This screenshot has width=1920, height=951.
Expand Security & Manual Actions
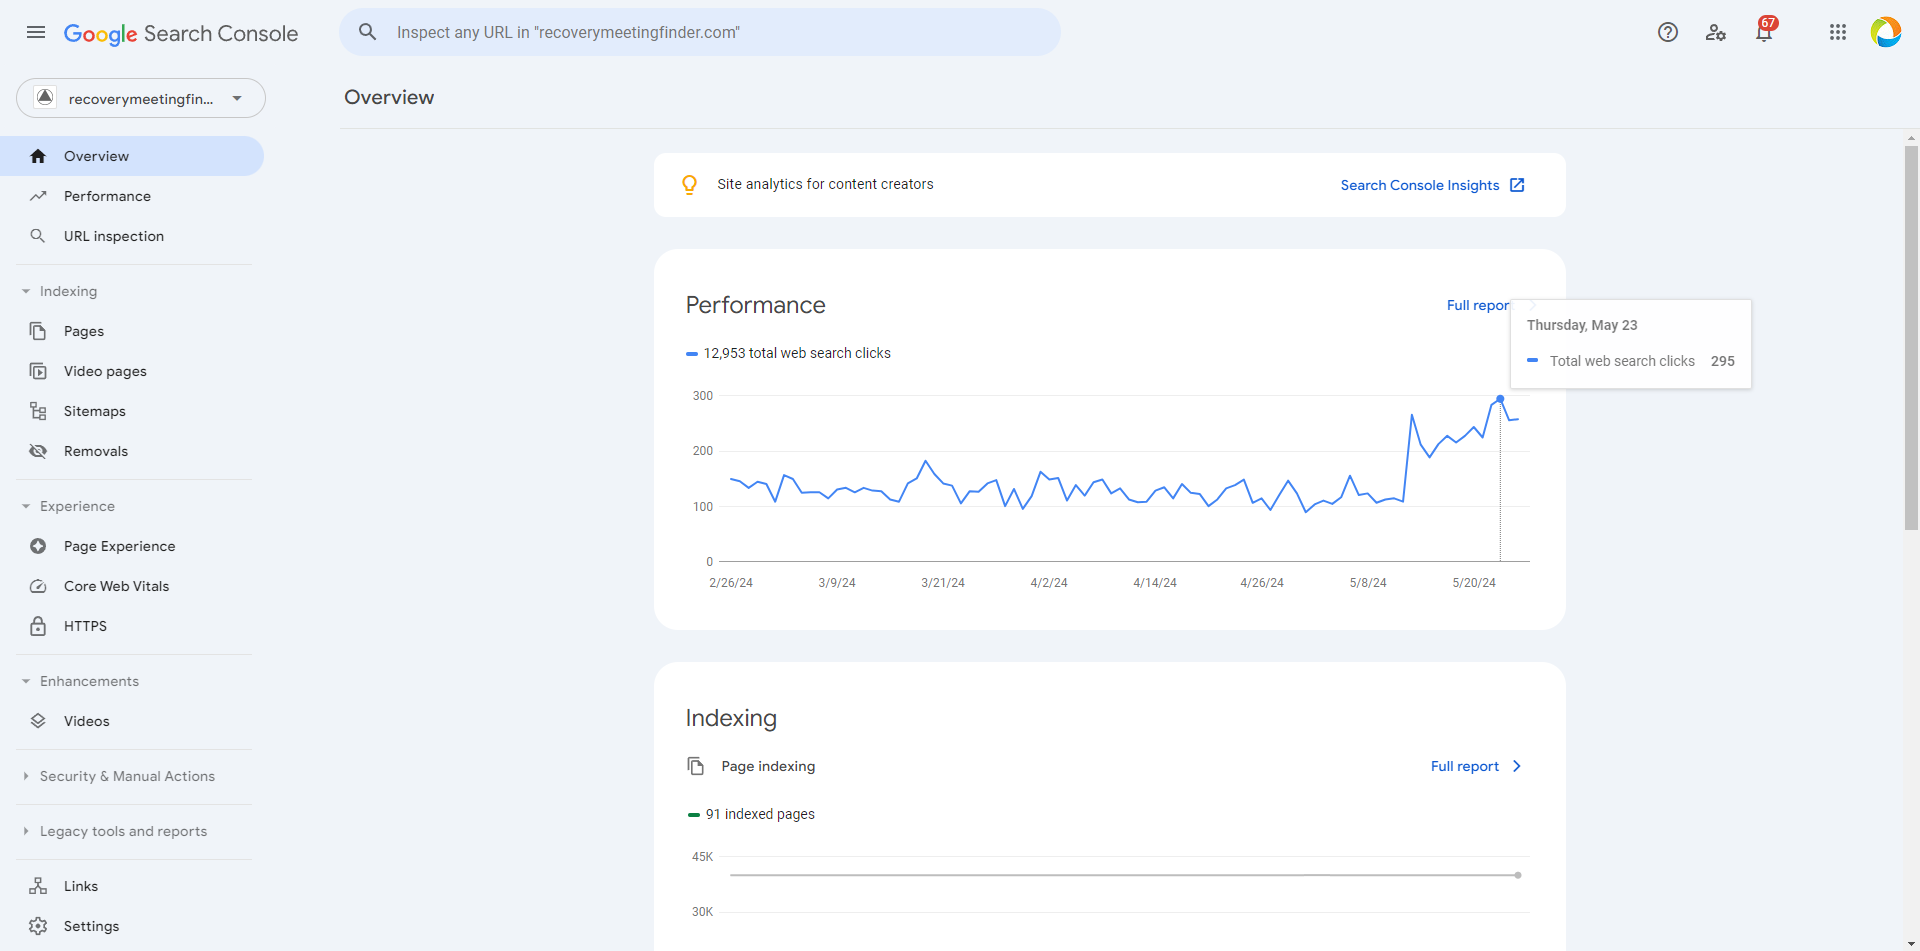(26, 776)
